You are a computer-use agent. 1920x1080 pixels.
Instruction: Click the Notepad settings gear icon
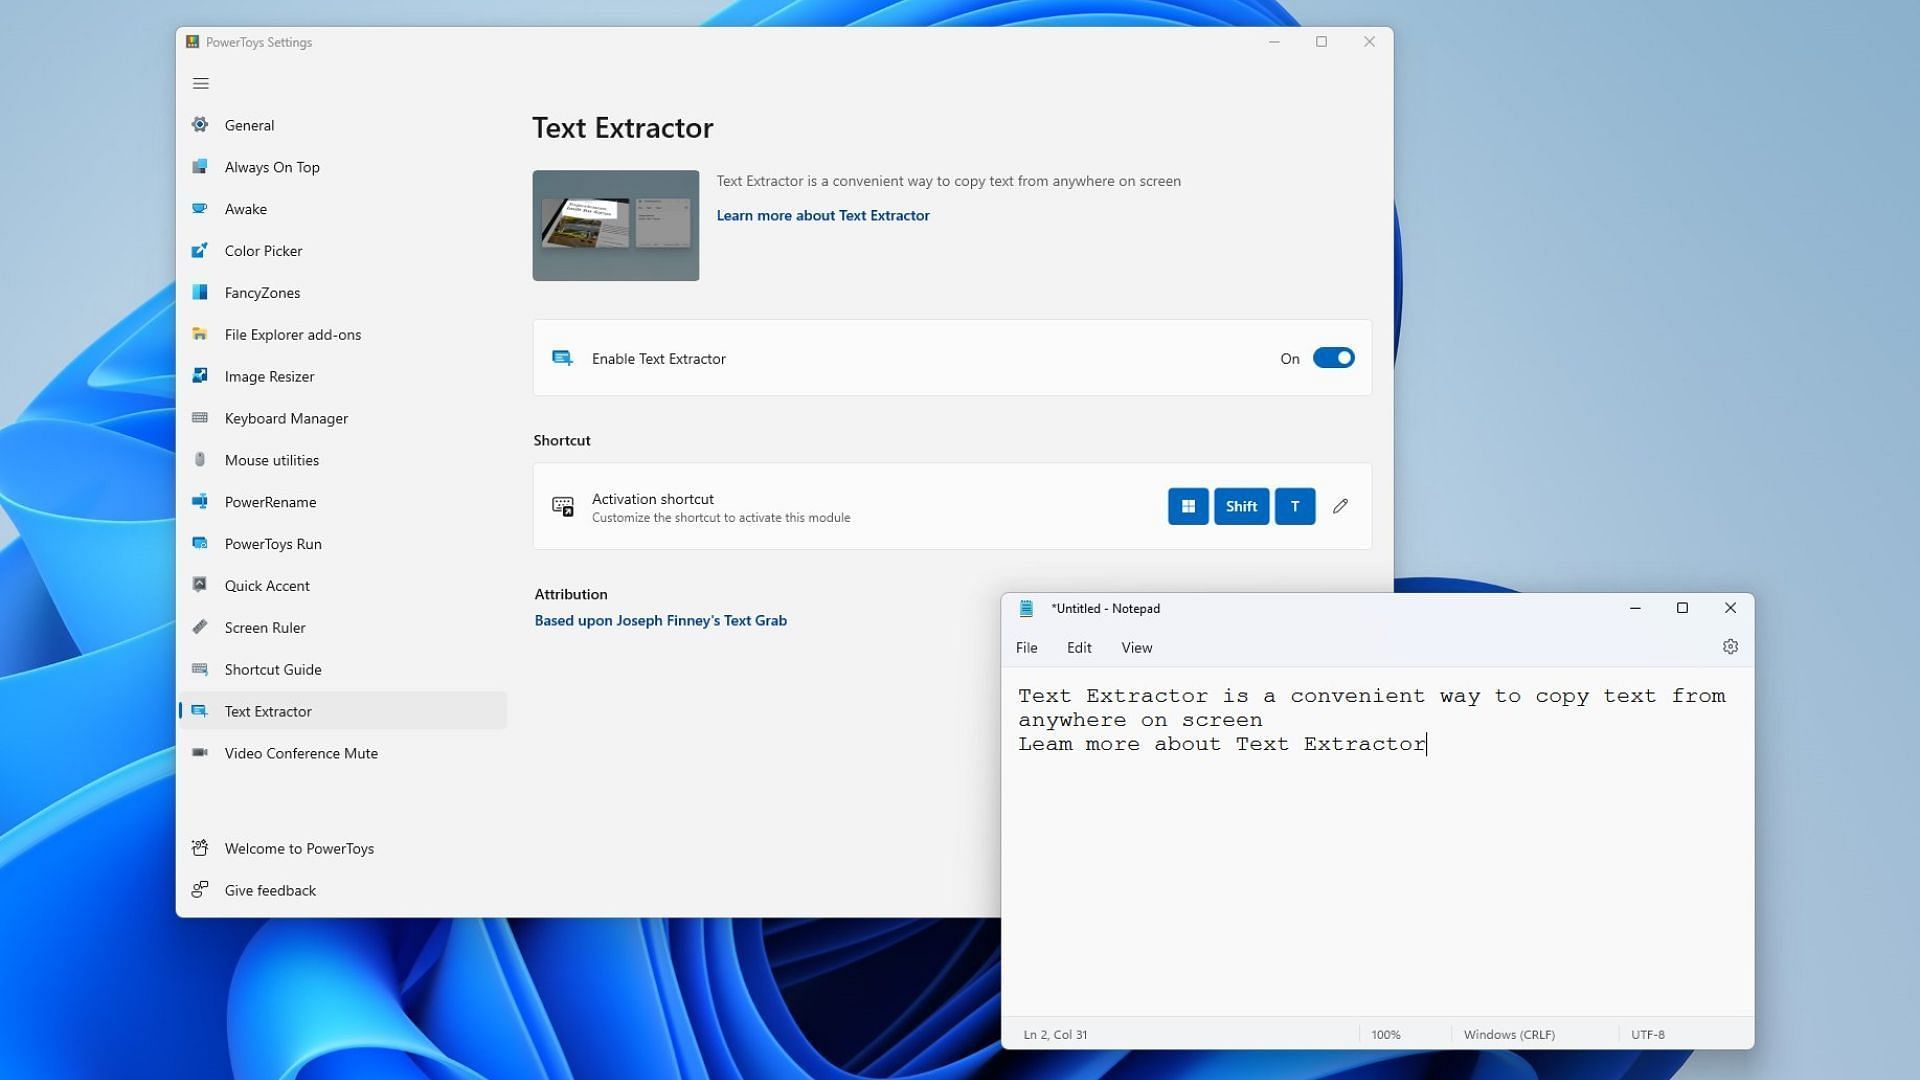[1730, 646]
